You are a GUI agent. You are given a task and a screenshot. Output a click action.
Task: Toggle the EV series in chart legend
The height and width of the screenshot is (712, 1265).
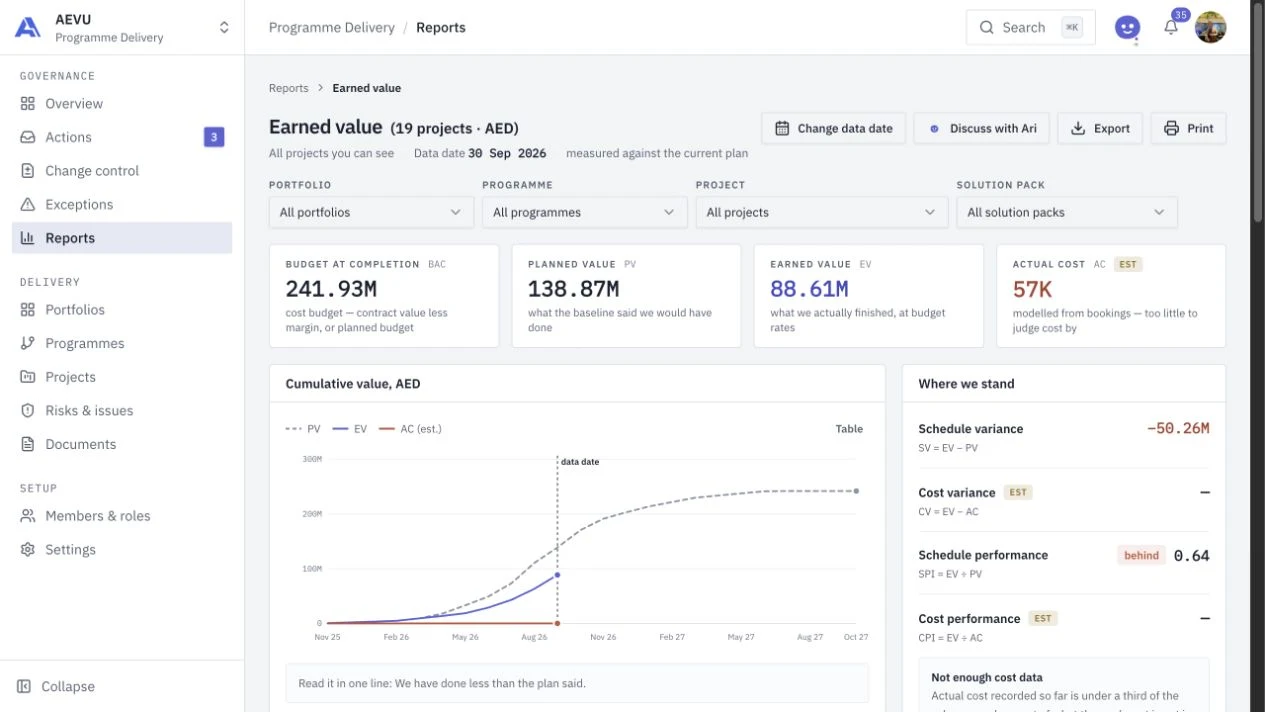[x=349, y=429]
